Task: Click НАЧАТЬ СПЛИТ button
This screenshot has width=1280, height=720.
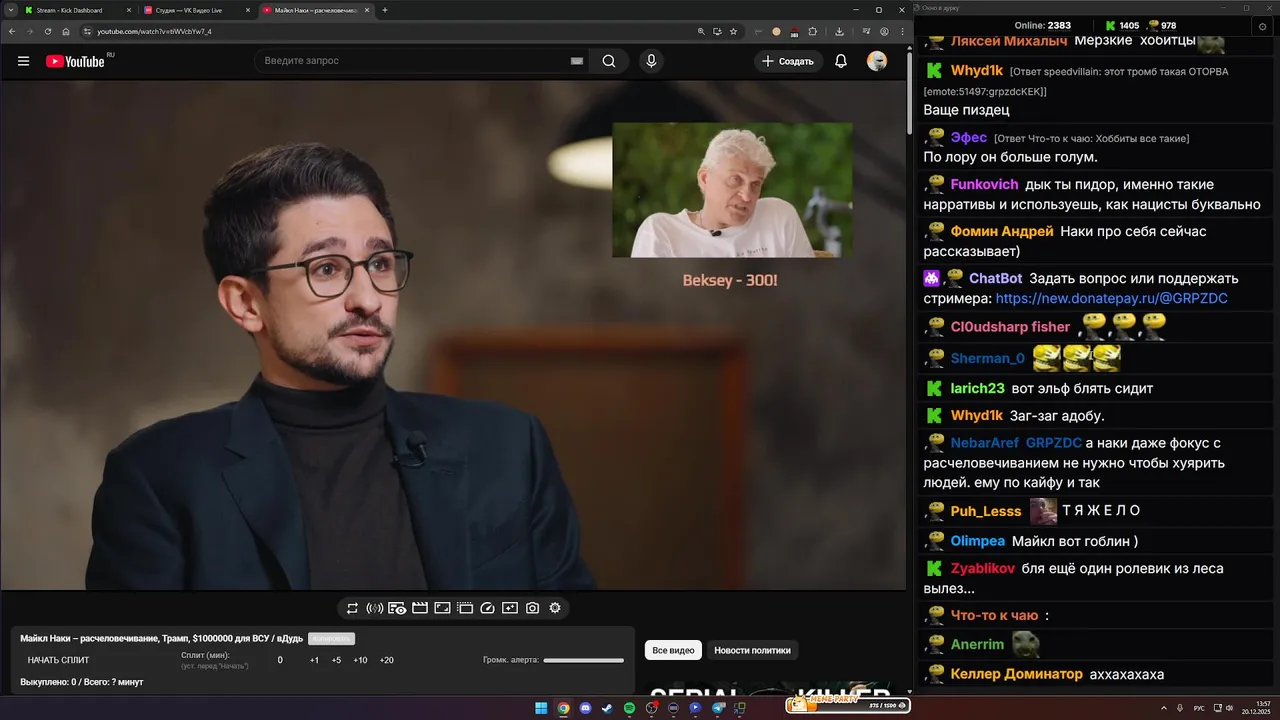Action: [58, 660]
